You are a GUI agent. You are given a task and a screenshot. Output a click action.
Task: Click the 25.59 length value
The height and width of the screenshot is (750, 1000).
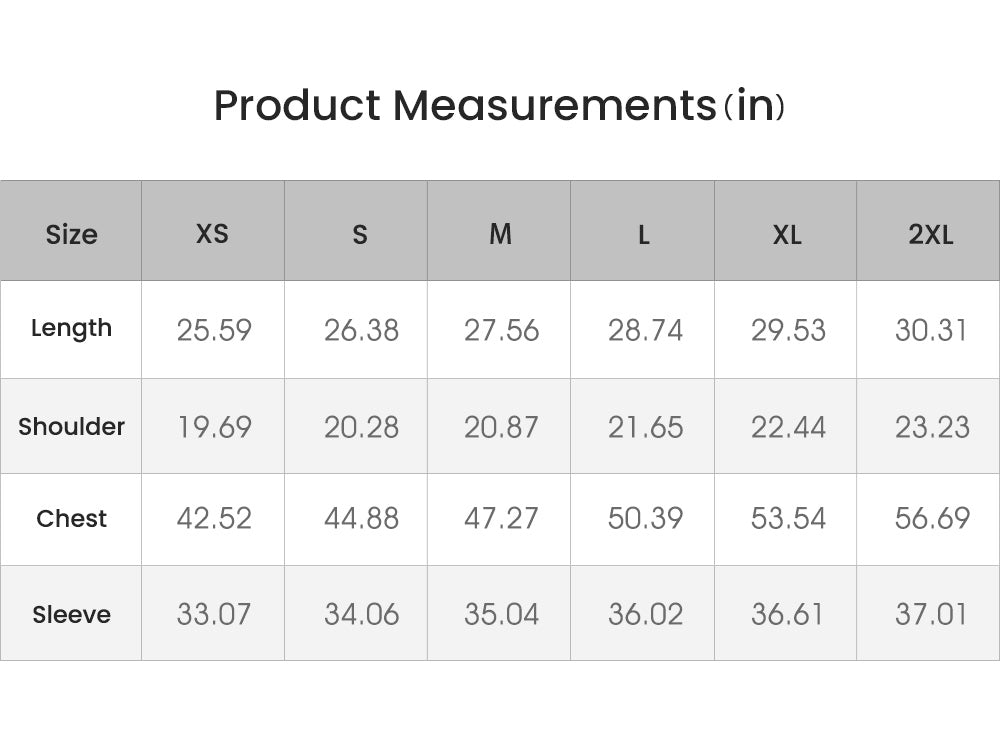(x=214, y=330)
